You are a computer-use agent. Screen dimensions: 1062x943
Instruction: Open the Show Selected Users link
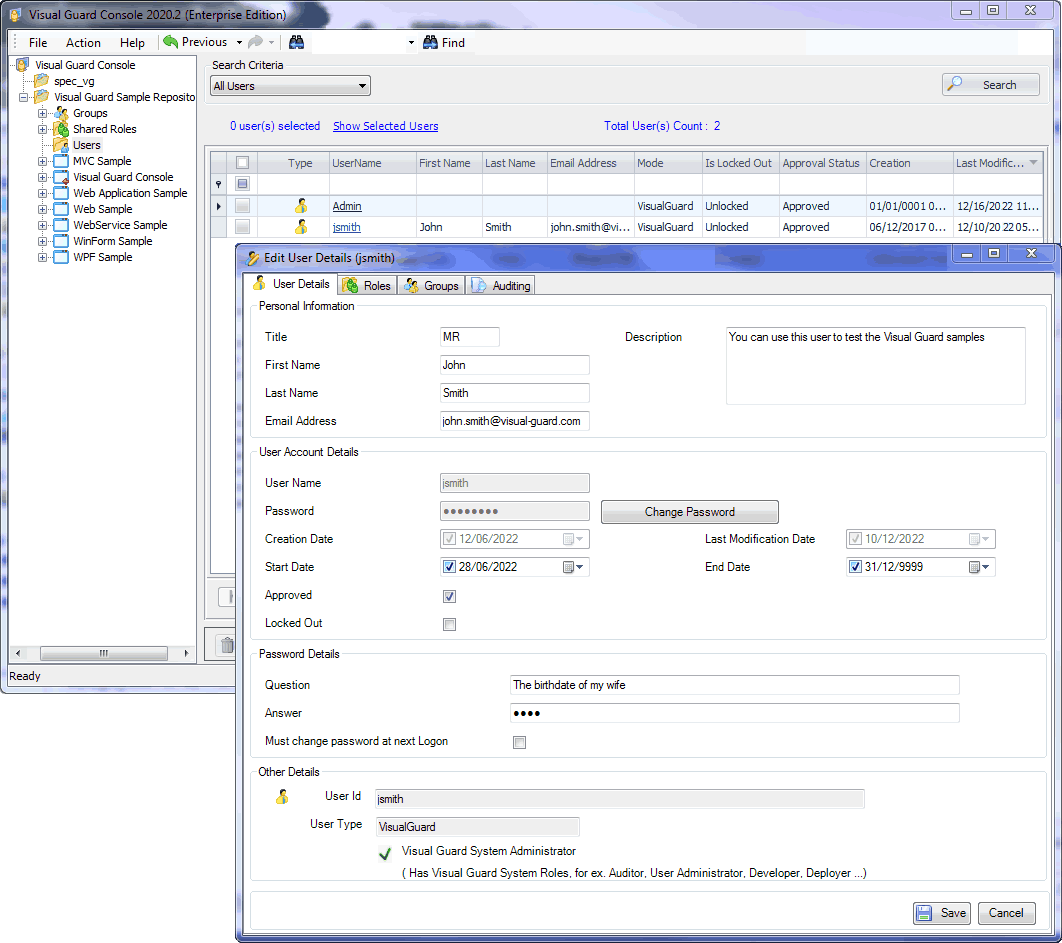[x=385, y=126]
